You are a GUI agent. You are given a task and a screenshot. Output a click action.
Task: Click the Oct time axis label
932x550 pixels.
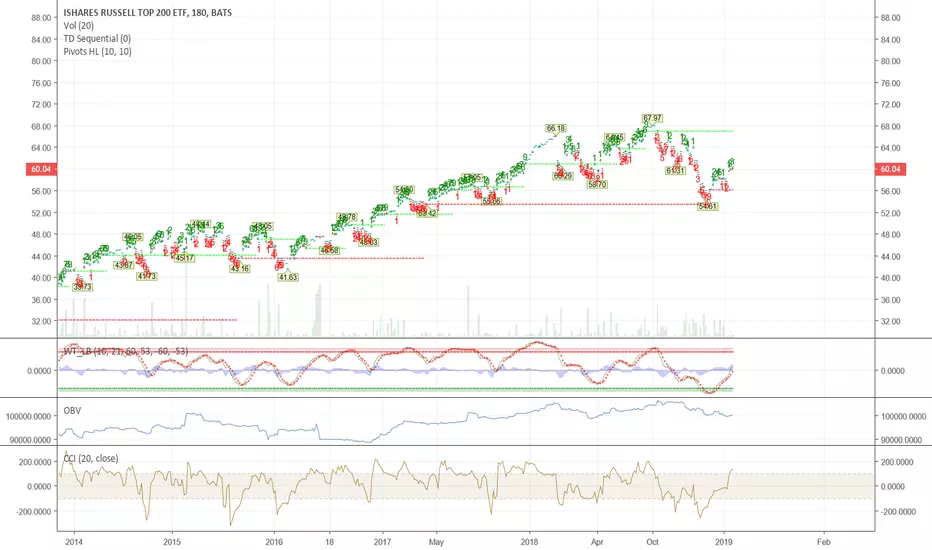[x=653, y=542]
